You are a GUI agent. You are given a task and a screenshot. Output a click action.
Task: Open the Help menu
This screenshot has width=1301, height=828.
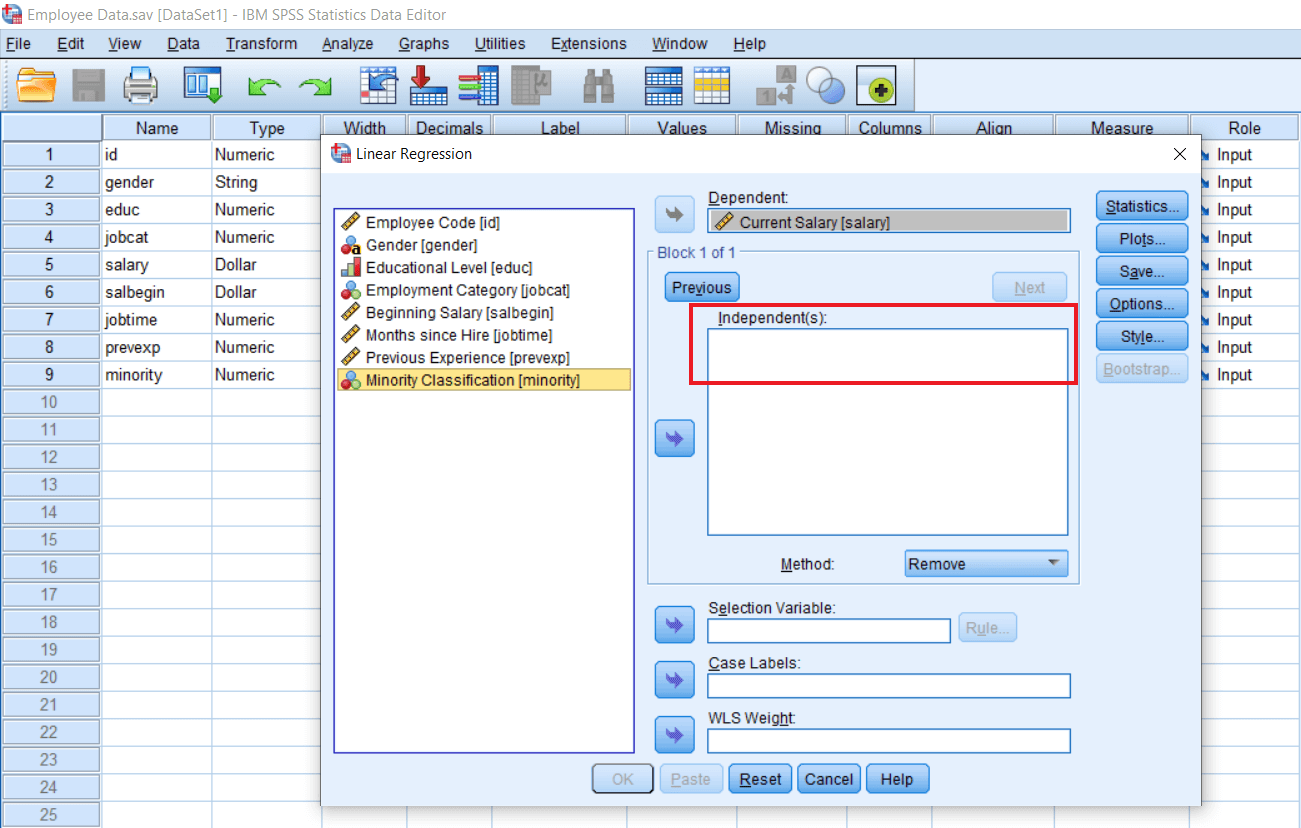pyautogui.click(x=749, y=44)
